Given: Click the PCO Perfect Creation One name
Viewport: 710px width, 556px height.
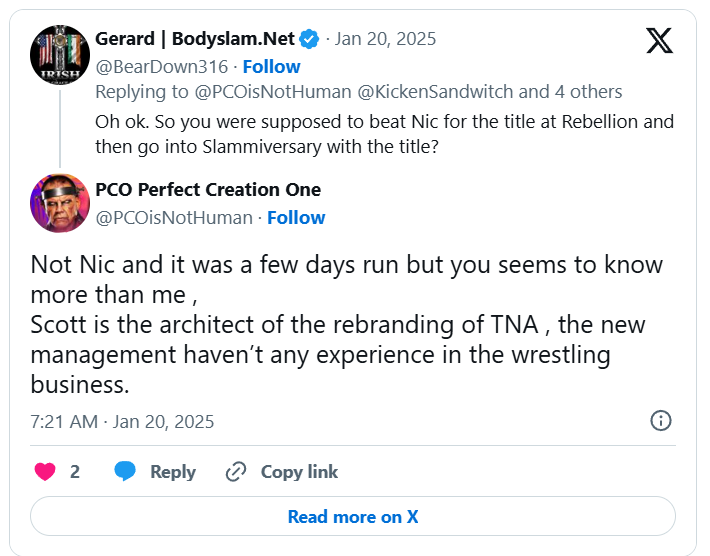Looking at the screenshot, I should (x=208, y=190).
